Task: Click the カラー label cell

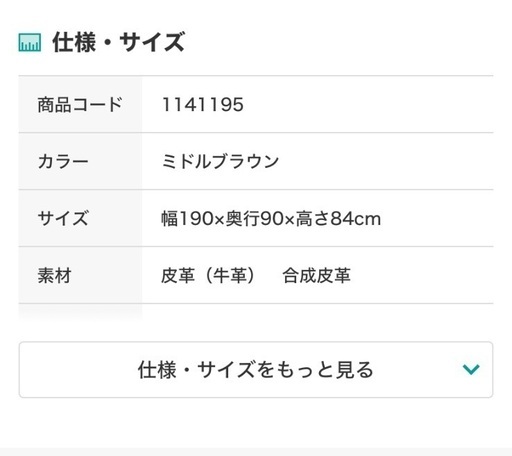Action: [x=80, y=161]
